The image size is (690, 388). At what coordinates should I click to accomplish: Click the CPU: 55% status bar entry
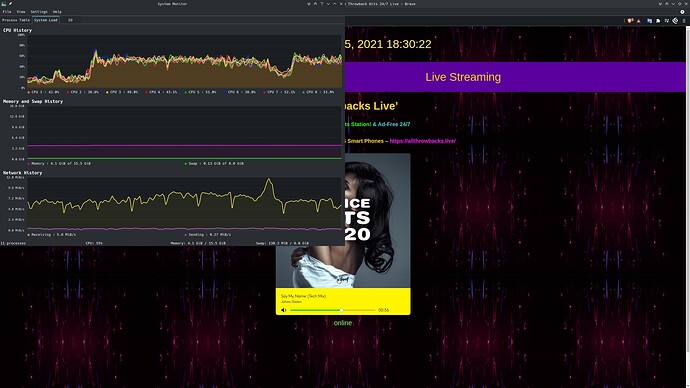click(x=94, y=243)
